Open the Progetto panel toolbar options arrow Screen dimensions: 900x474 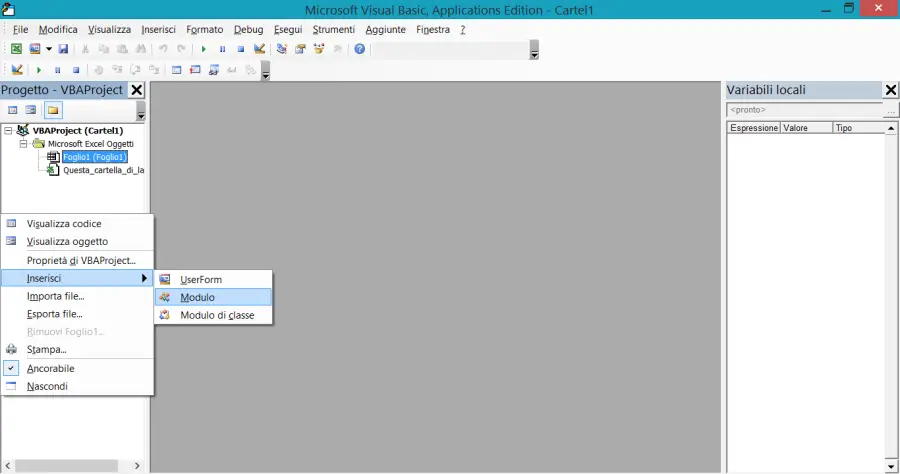(x=141, y=111)
